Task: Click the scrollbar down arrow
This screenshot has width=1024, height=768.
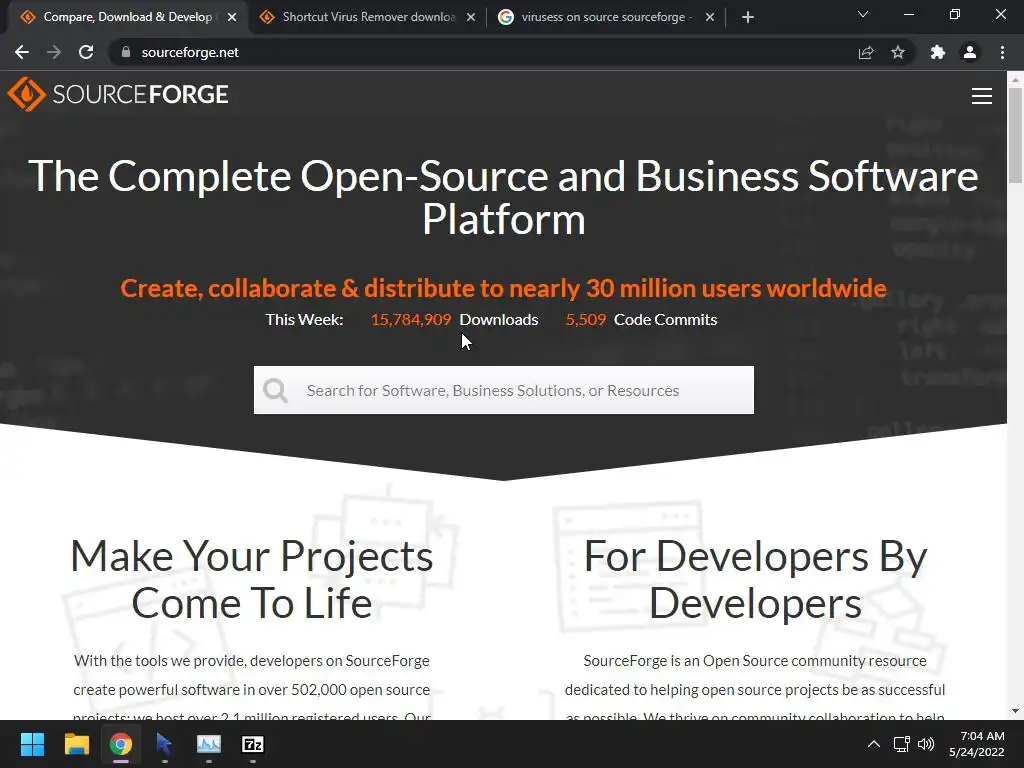Action: [1015, 711]
